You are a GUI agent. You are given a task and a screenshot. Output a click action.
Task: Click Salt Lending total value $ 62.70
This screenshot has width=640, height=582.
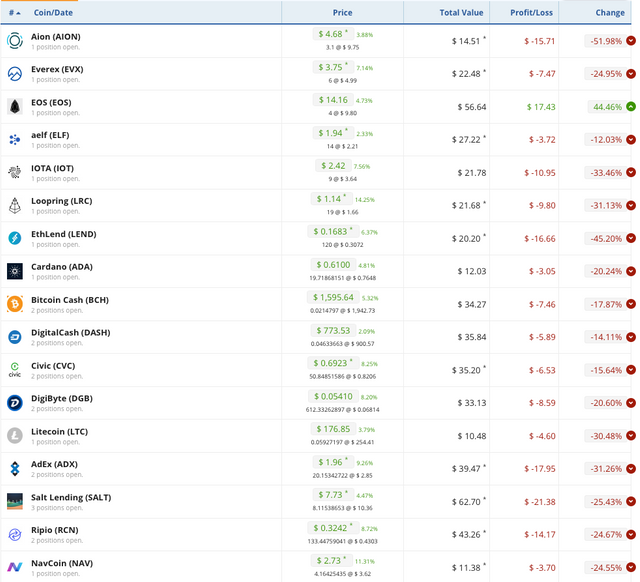[x=469, y=502]
